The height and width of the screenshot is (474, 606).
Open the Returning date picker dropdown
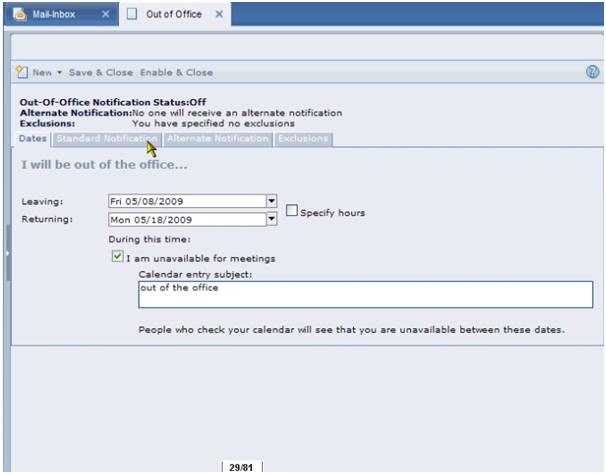[272, 219]
